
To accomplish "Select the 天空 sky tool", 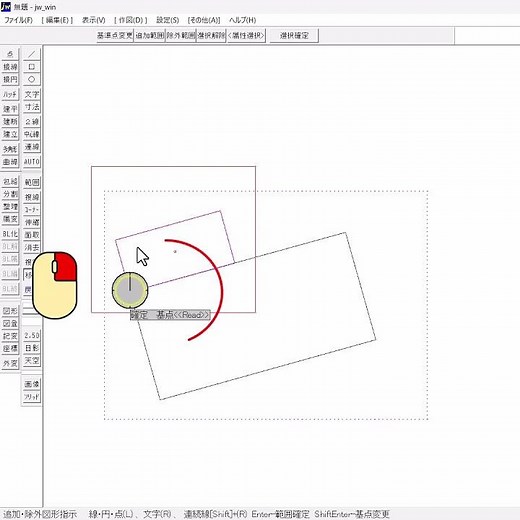I will pyautogui.click(x=32, y=361).
